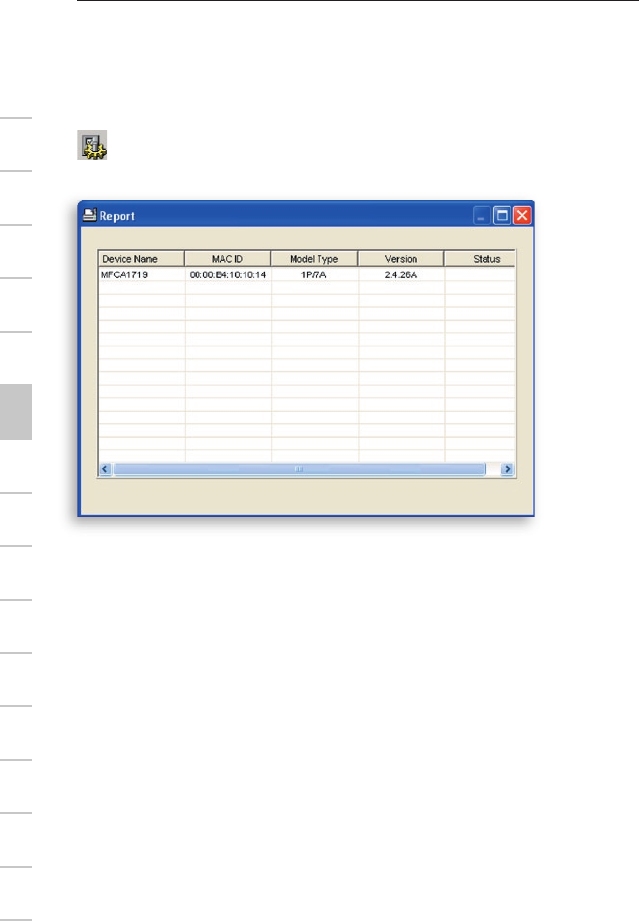
Task: Sort by Device Name column header
Action: point(141,258)
